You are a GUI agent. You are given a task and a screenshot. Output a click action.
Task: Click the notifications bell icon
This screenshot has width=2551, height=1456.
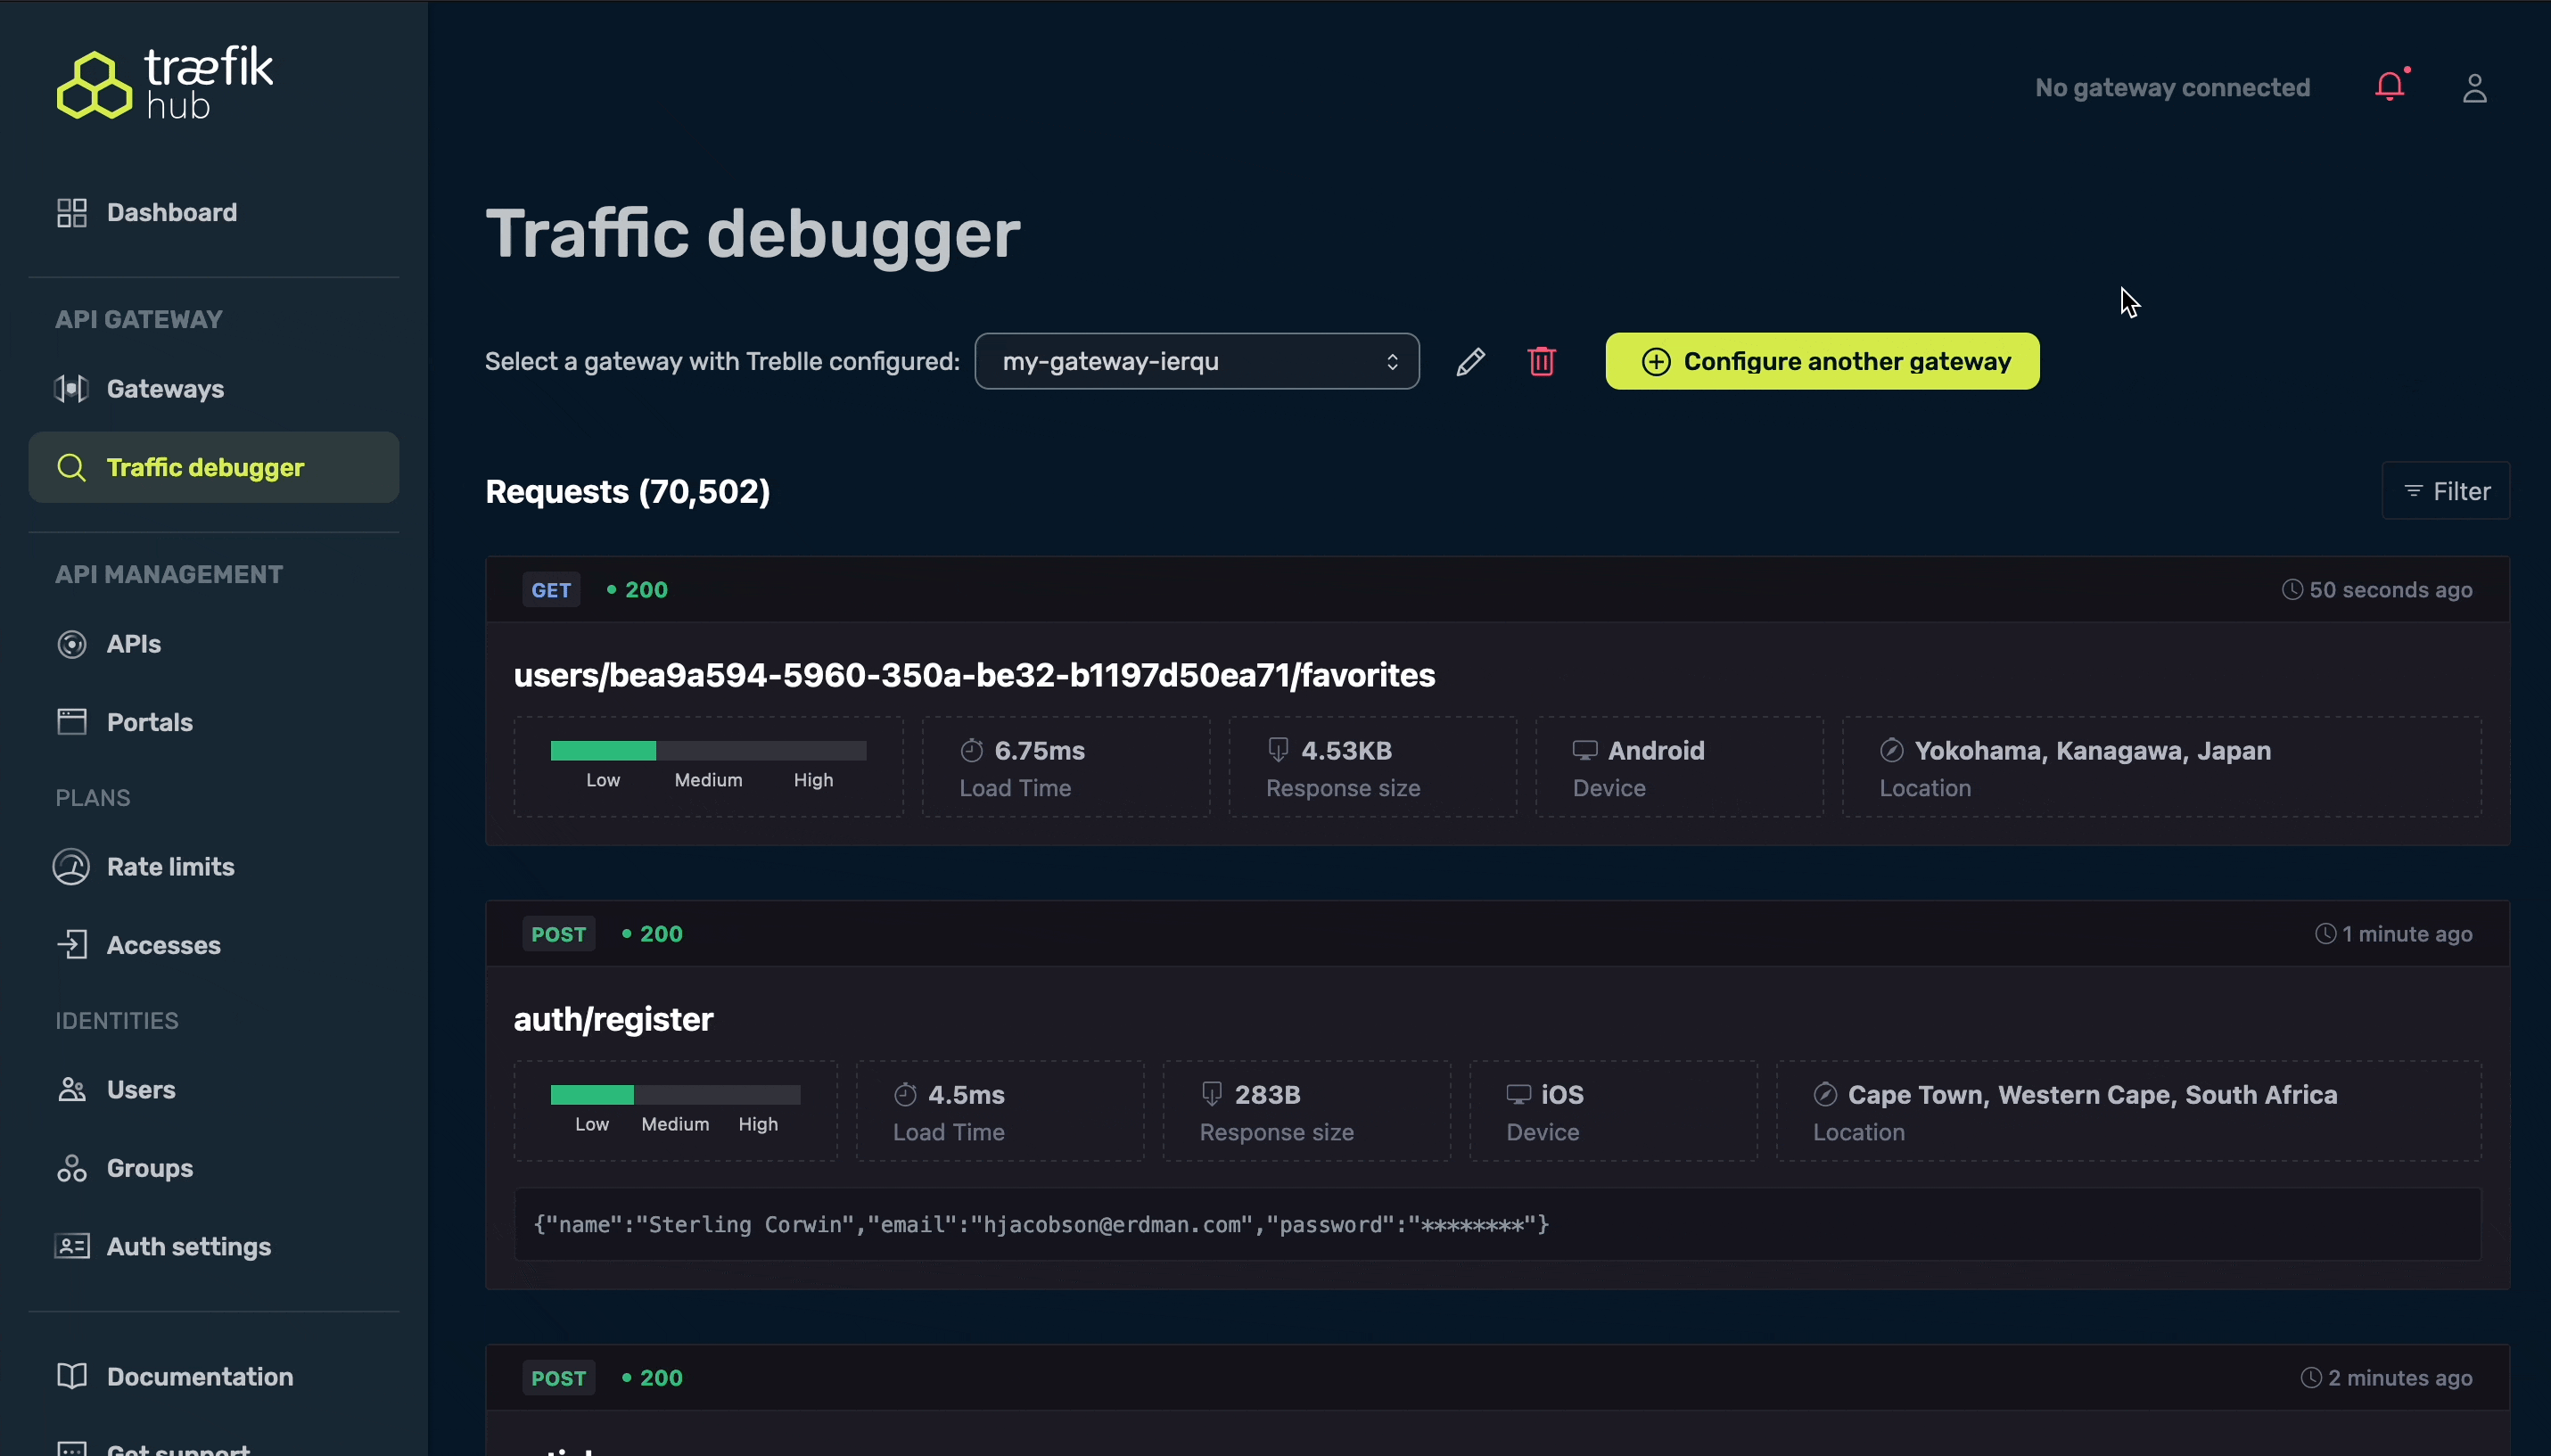(2388, 84)
